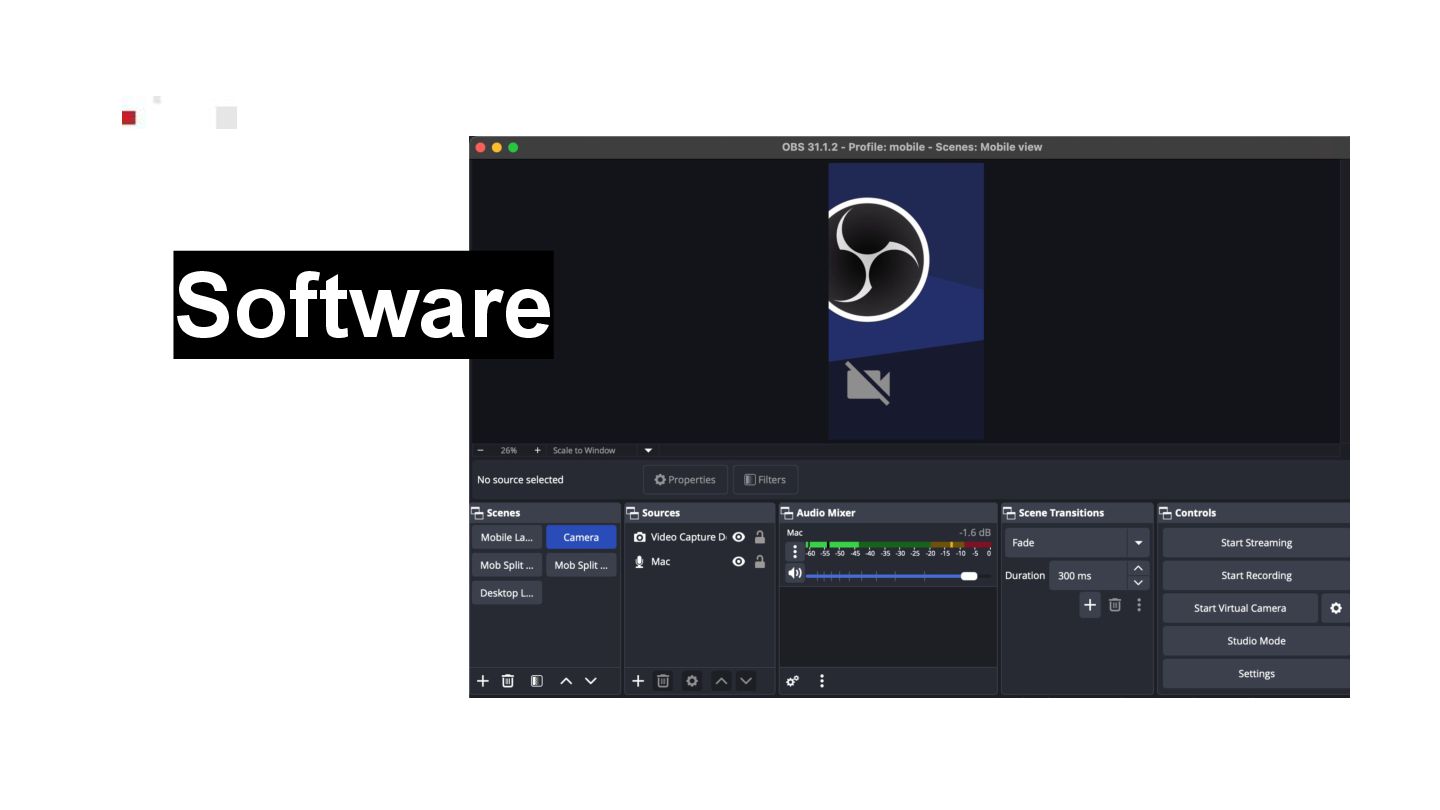The height and width of the screenshot is (810, 1440).
Task: Open source properties gear in Sources toolbar
Action: point(691,681)
